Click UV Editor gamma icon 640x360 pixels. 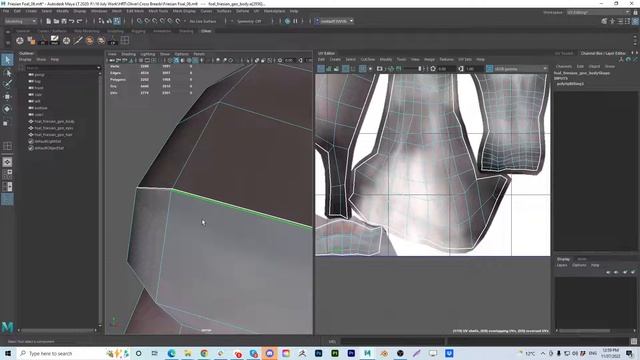point(461,69)
